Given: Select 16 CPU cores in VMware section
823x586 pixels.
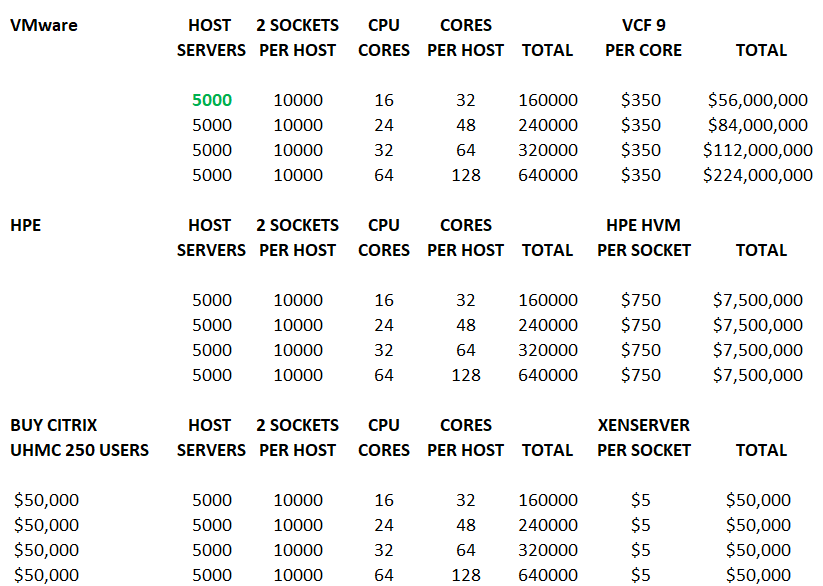Looking at the screenshot, I should click(x=384, y=100).
